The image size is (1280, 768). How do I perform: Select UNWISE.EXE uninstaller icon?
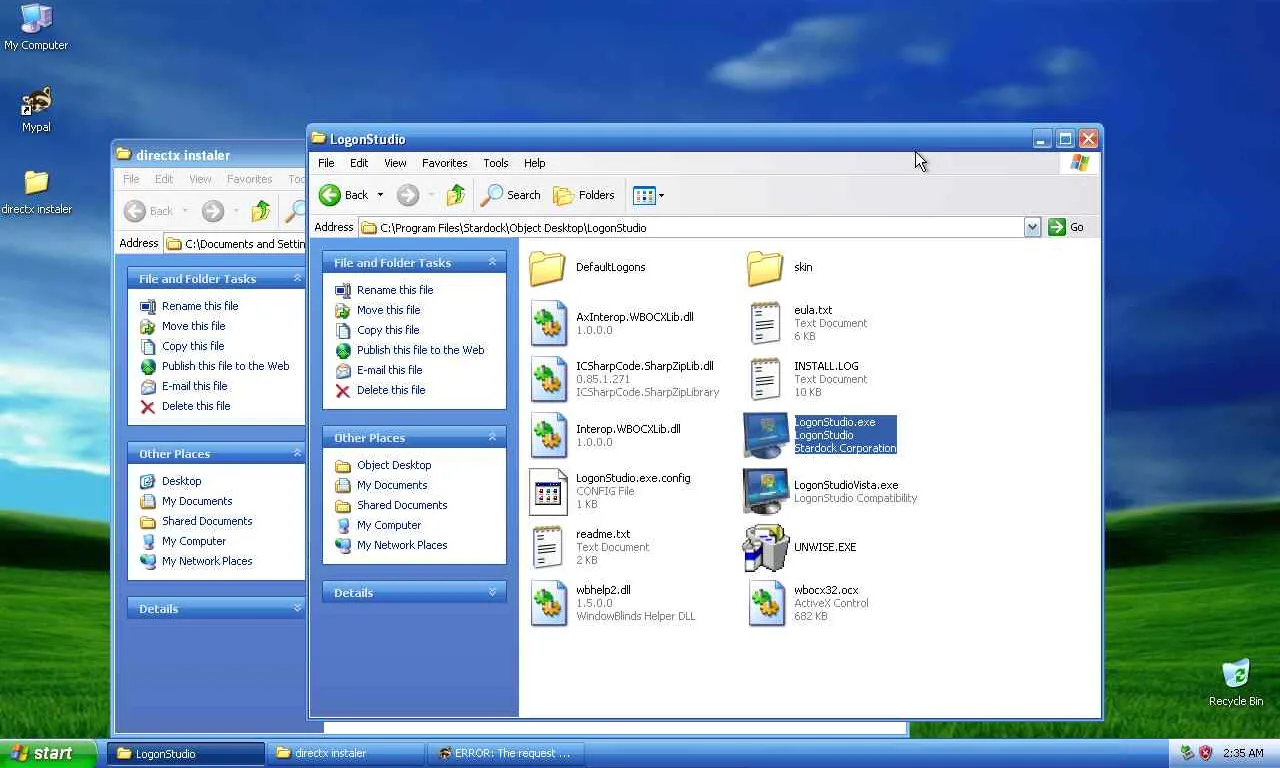point(766,547)
